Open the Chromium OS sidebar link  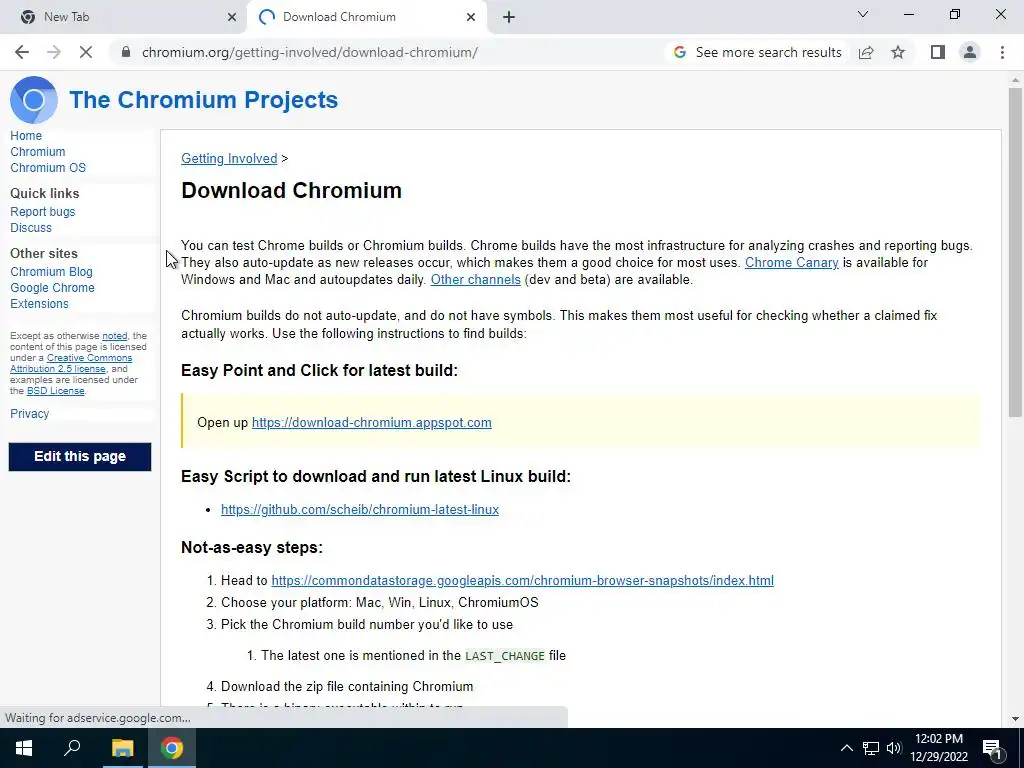click(48, 168)
